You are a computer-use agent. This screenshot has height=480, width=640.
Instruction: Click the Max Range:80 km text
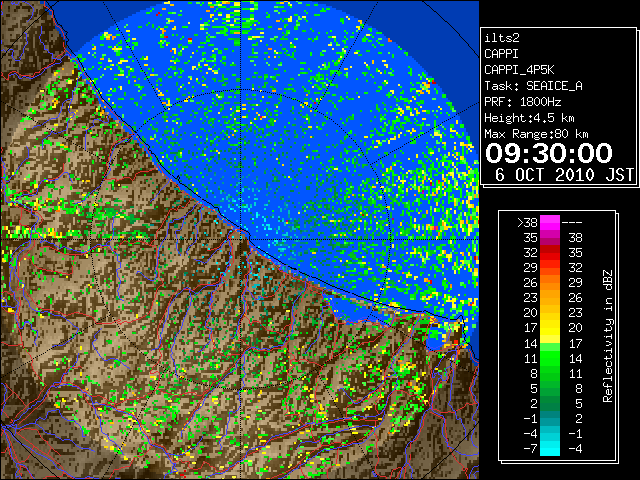[536, 134]
